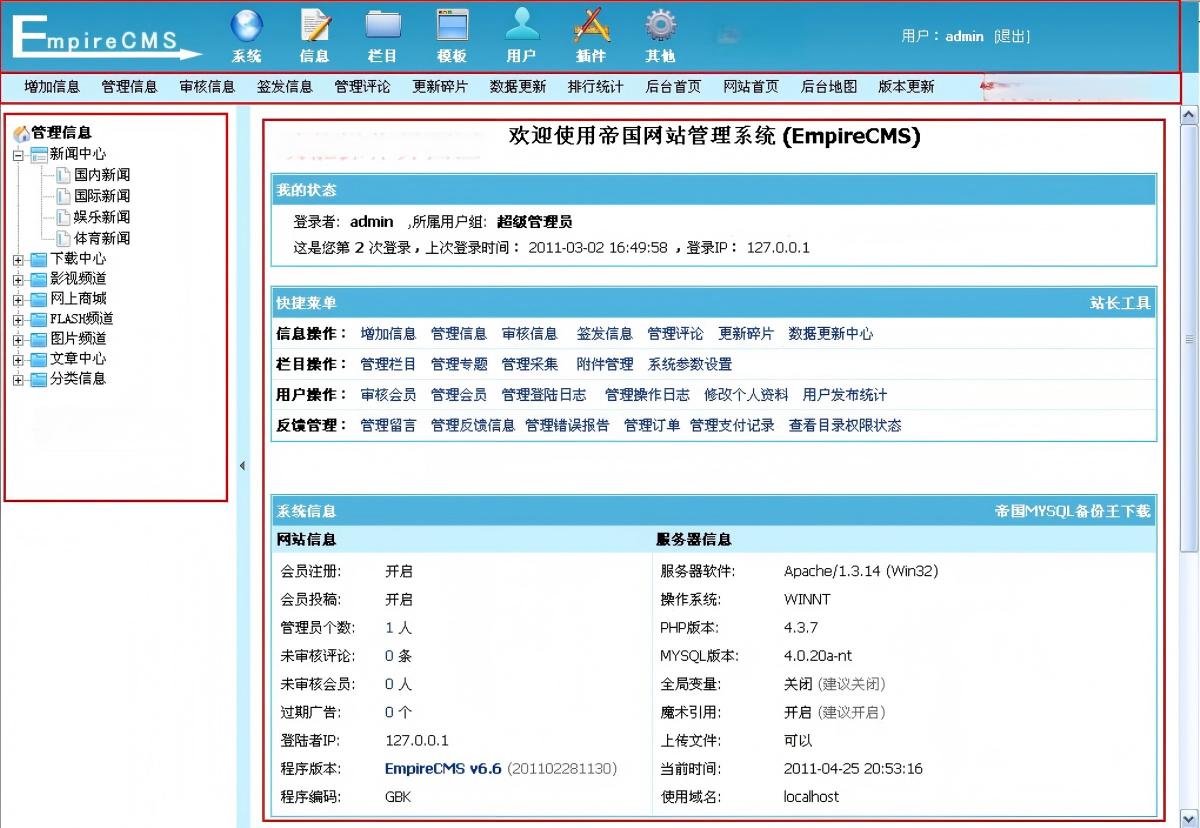Viewport: 1200px width, 828px height.
Task: Click the 管理信息 home icon in the tree
Action: [x=21, y=132]
